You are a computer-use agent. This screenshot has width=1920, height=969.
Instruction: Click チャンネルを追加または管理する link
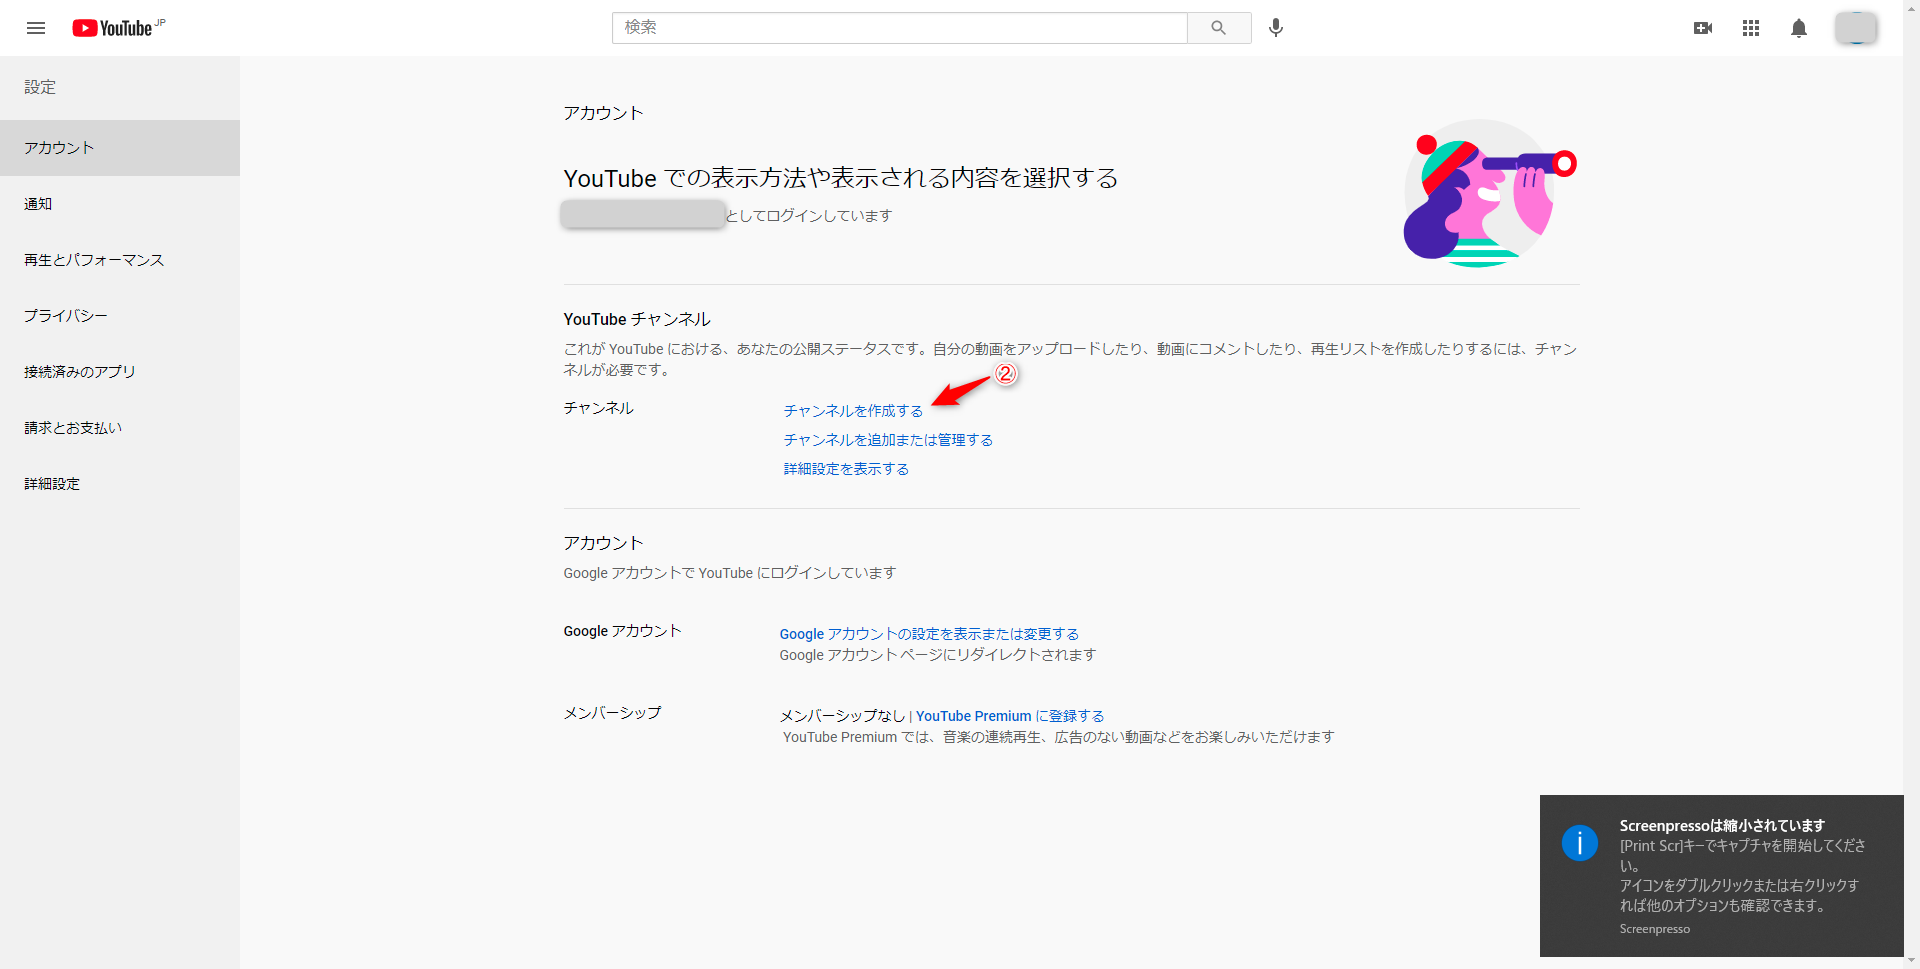[888, 440]
